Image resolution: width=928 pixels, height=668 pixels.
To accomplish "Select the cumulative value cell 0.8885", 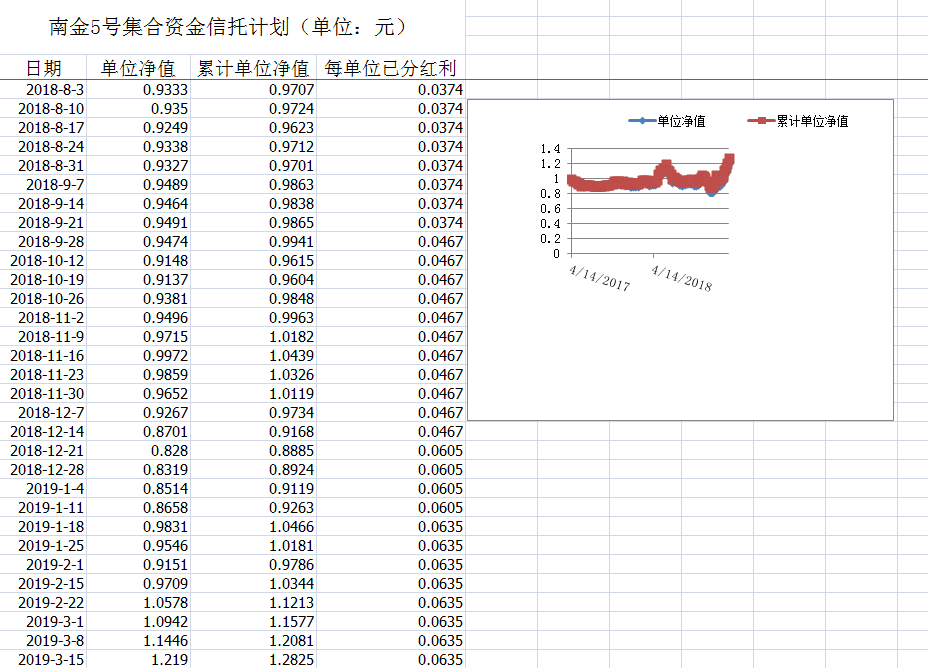I will click(253, 450).
